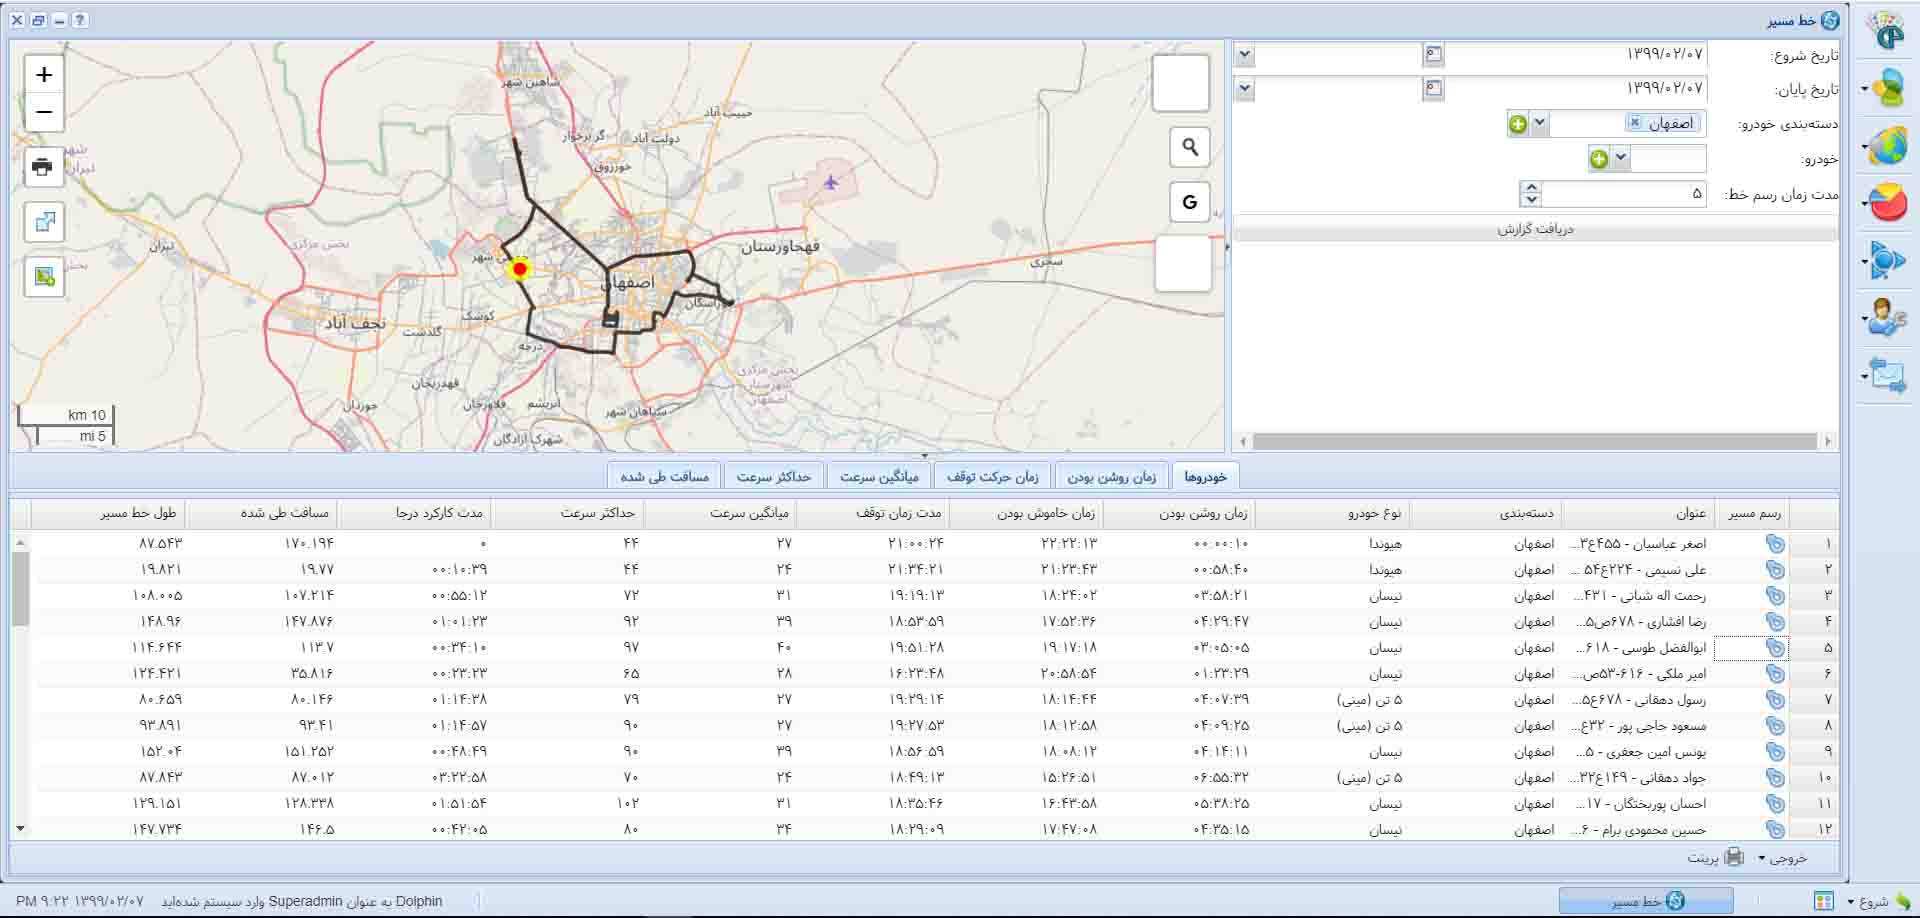
Task: Click the draw-route icon for علی نسیمی row
Action: [x=1775, y=569]
